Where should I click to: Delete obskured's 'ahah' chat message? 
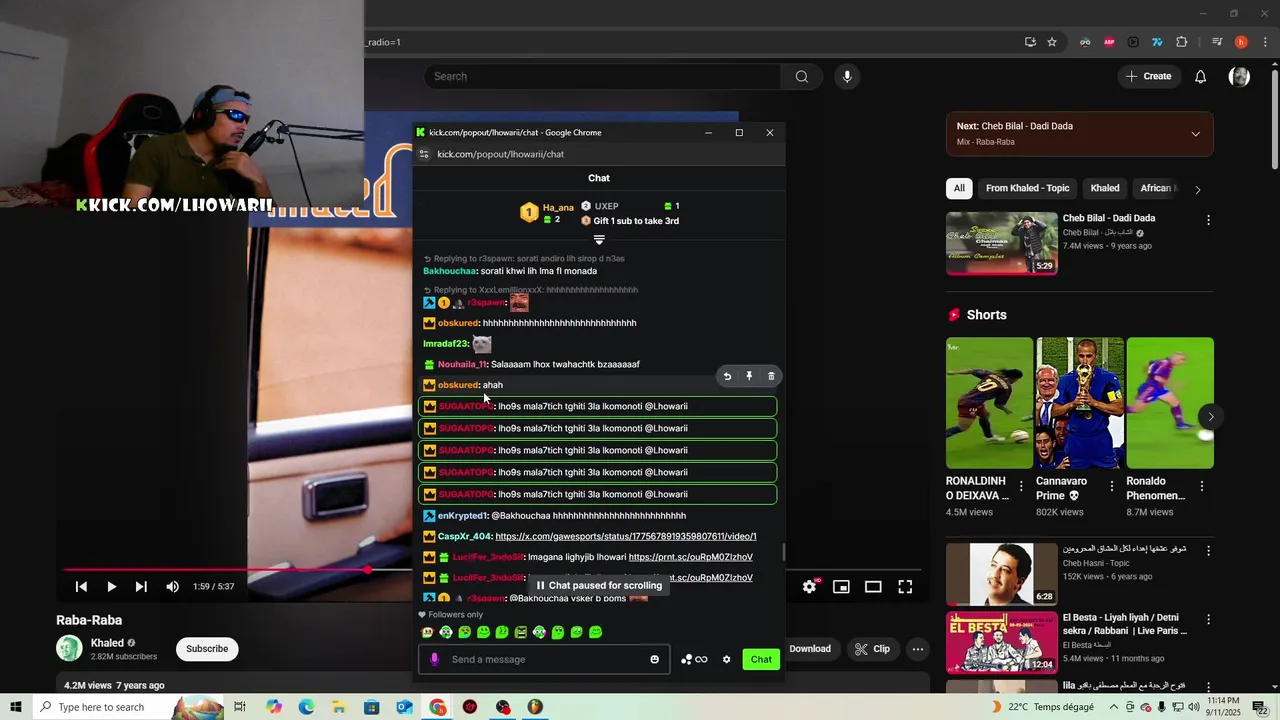(x=771, y=376)
